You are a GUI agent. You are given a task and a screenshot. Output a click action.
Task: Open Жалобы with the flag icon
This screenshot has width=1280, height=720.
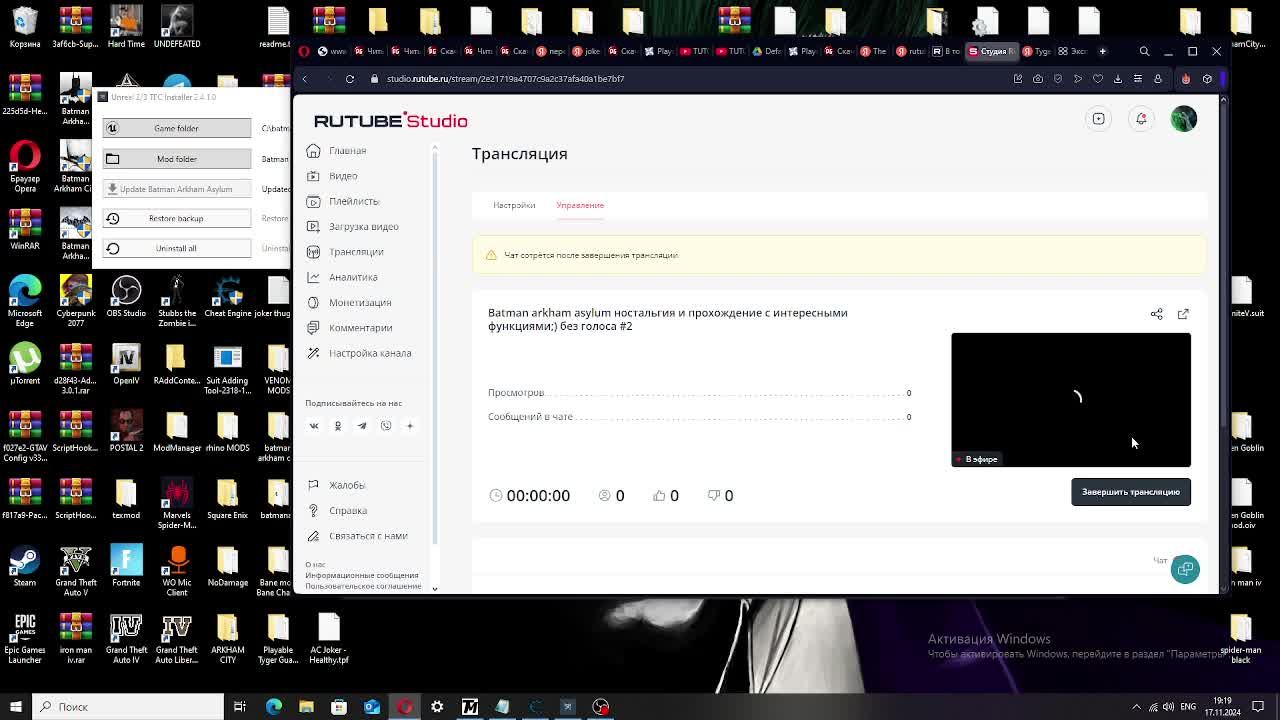[336, 485]
